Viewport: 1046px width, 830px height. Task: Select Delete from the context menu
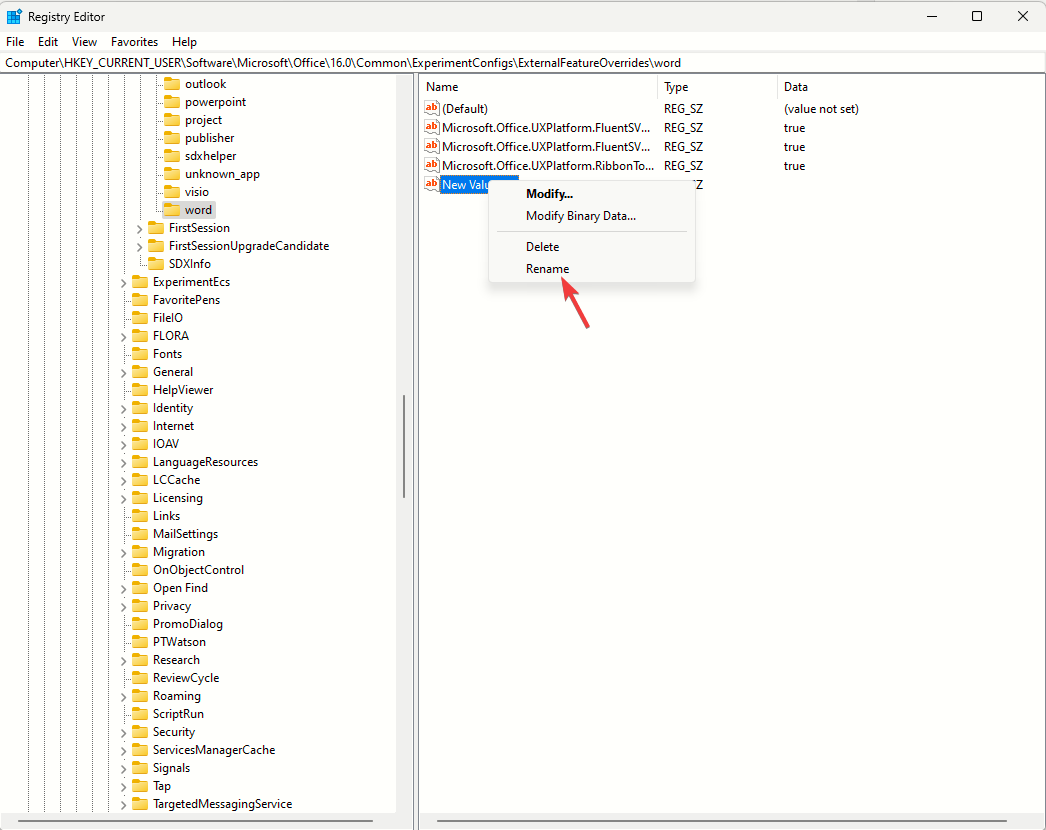(x=542, y=246)
